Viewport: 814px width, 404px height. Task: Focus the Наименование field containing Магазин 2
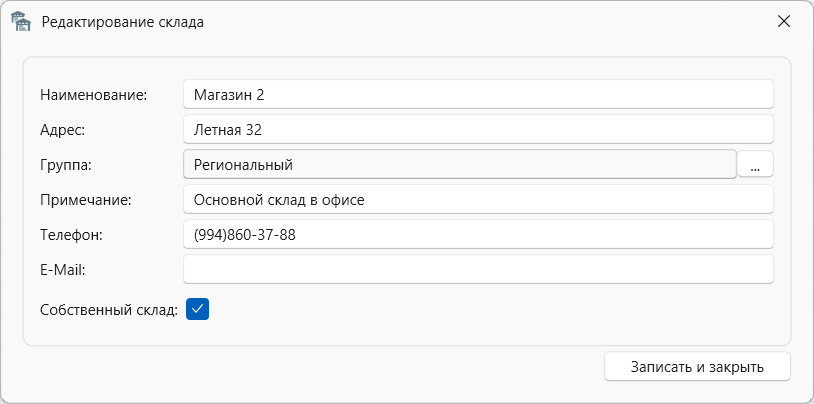(x=478, y=95)
